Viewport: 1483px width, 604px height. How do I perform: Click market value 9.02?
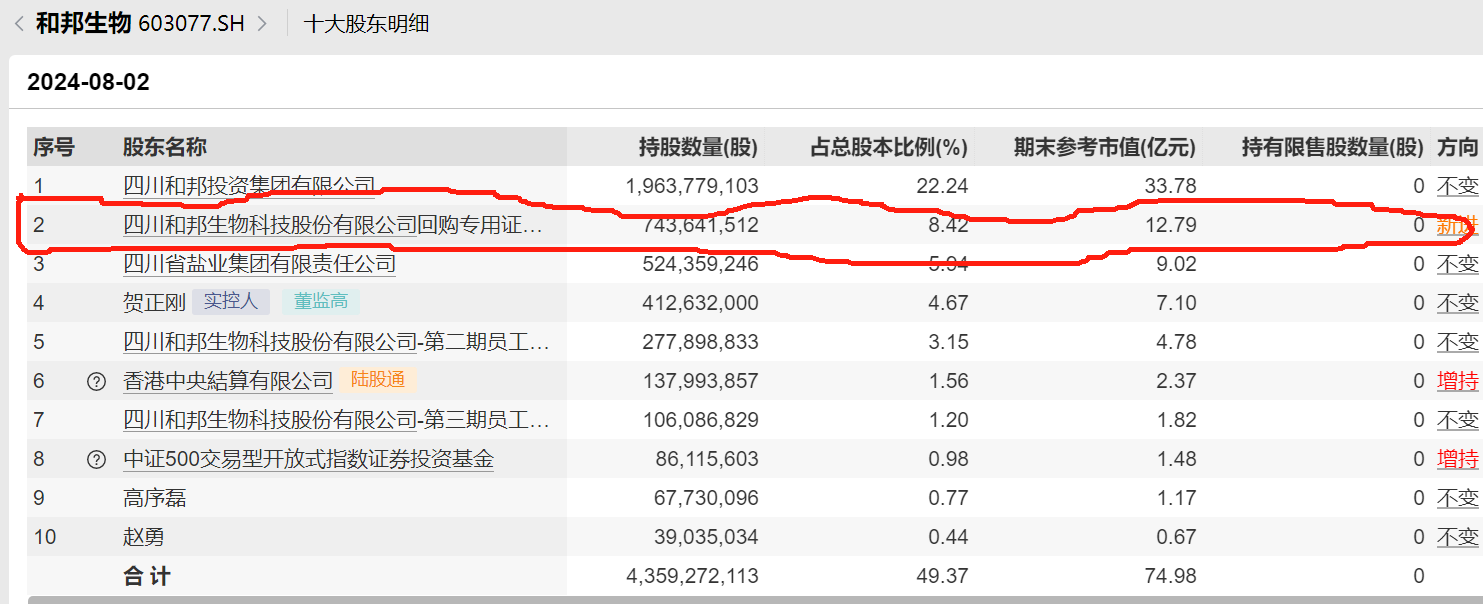tap(1177, 264)
